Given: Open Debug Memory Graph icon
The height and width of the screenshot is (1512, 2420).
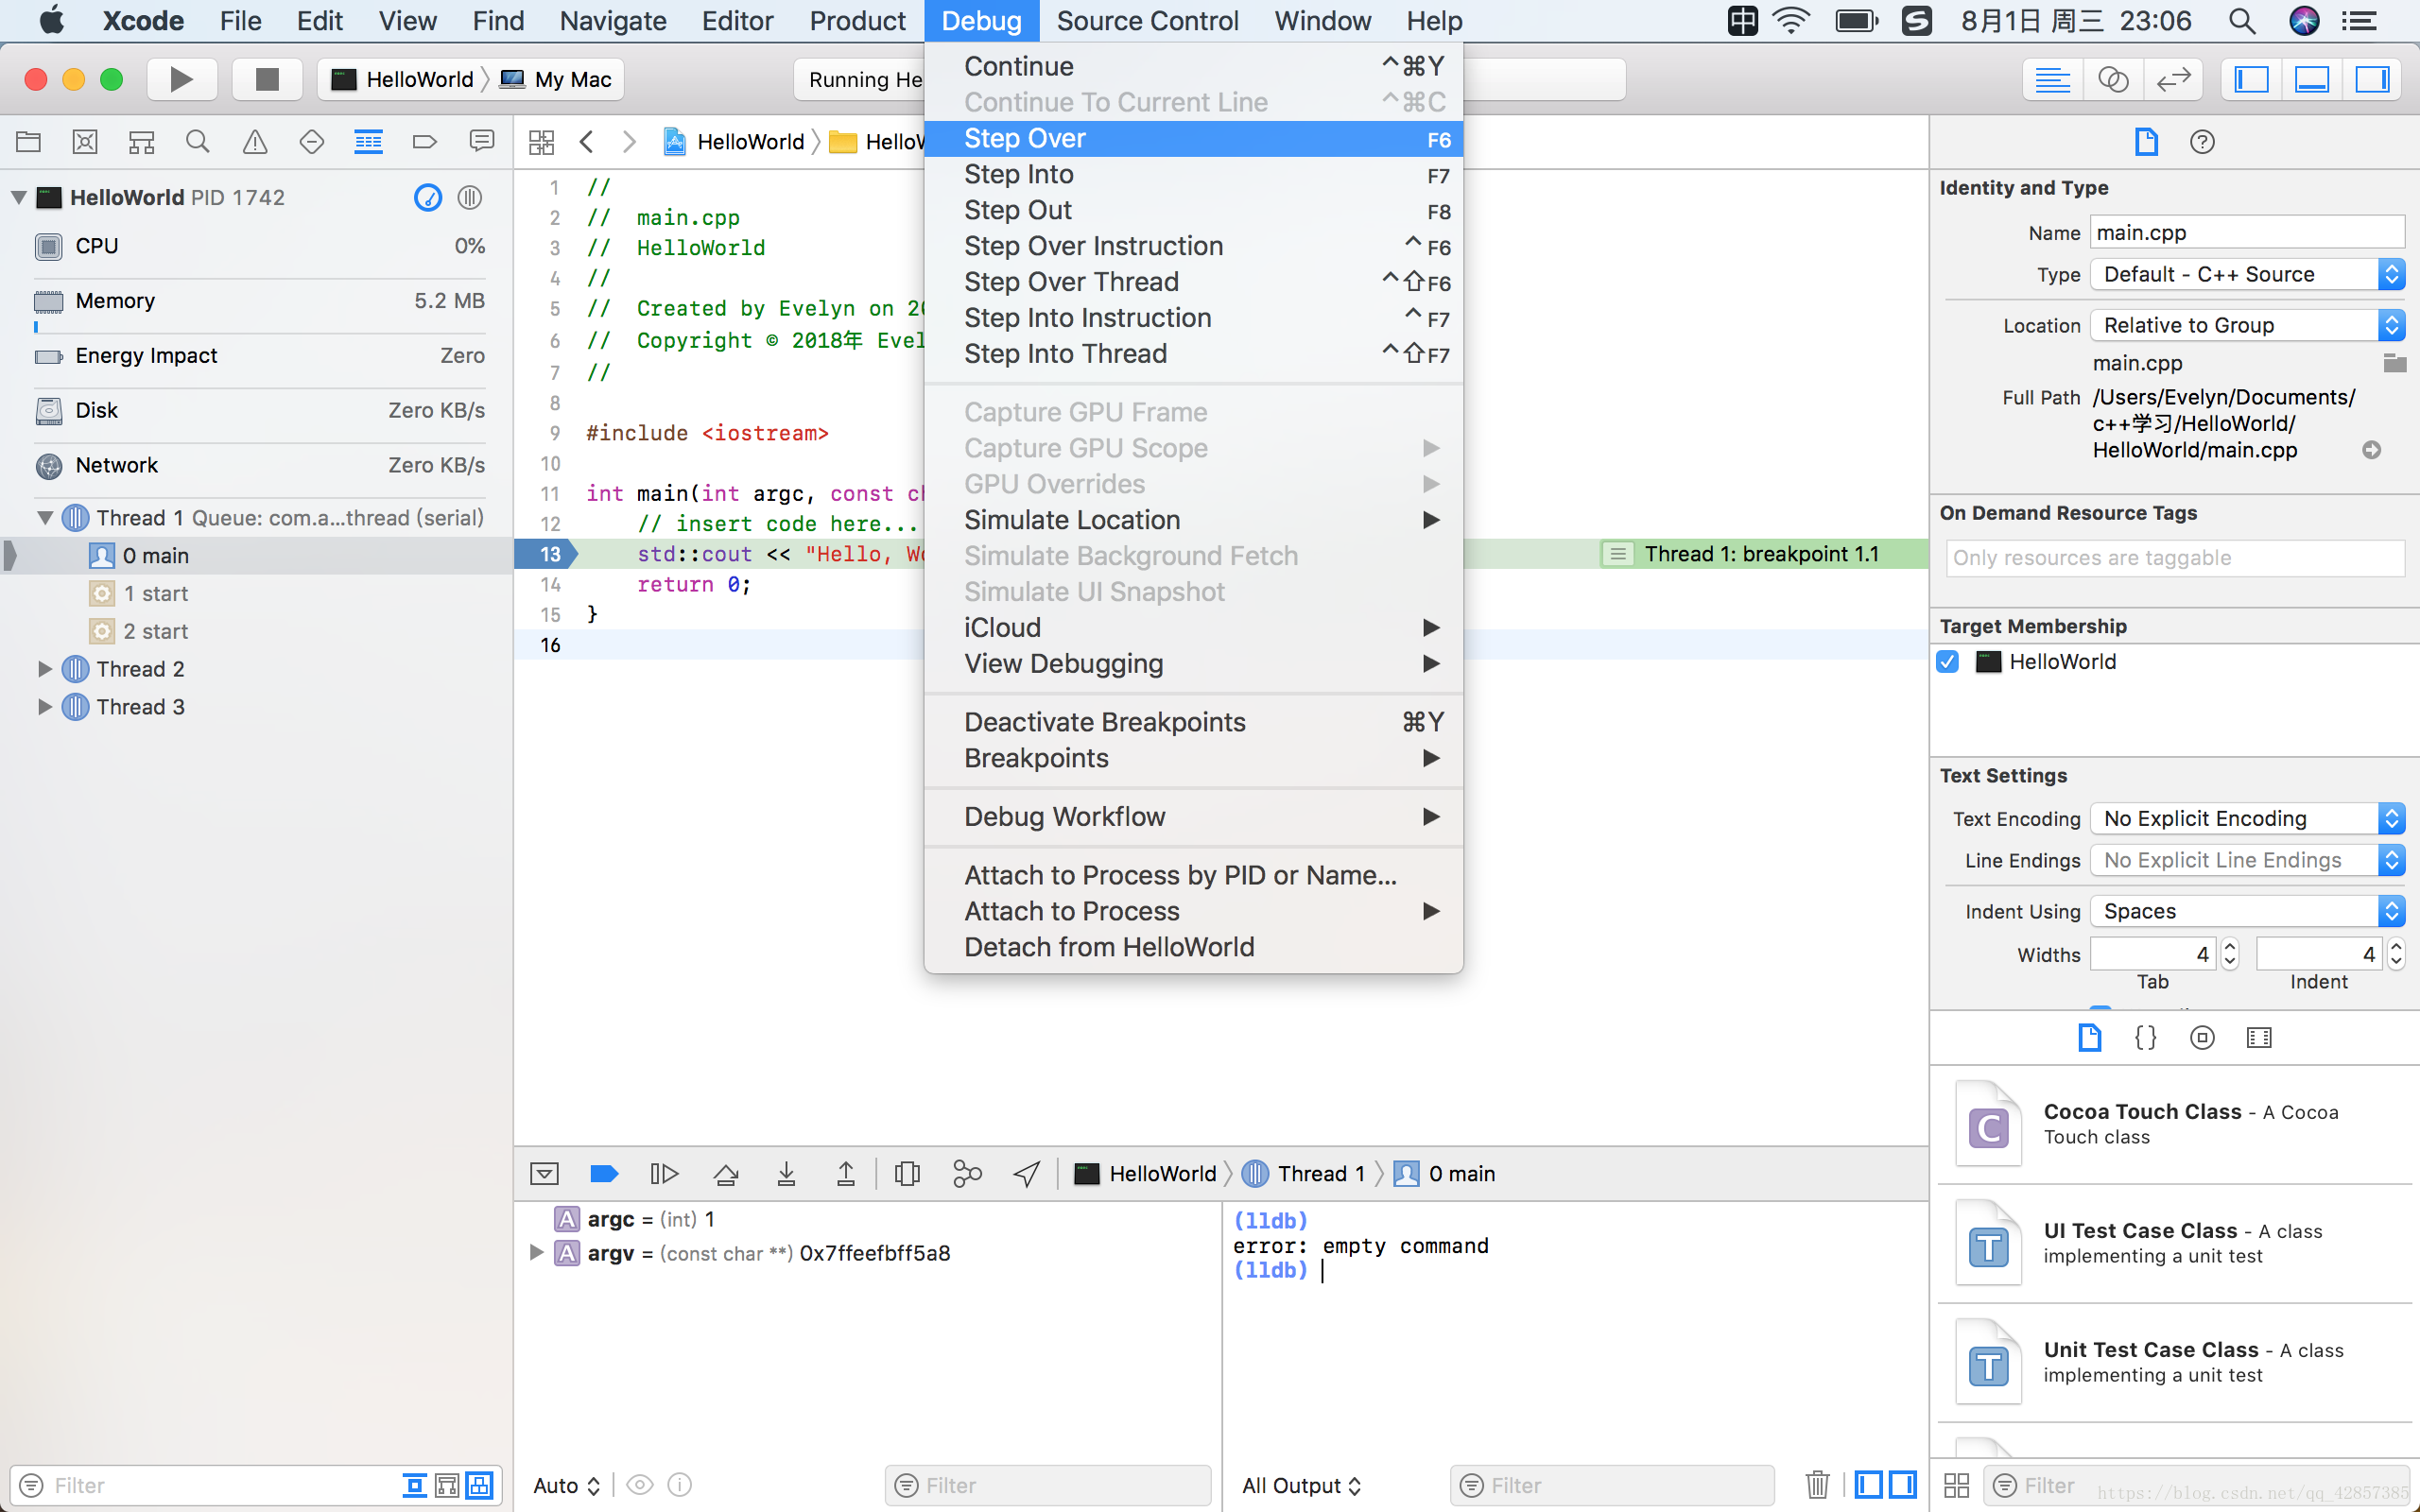Looking at the screenshot, I should 967,1173.
